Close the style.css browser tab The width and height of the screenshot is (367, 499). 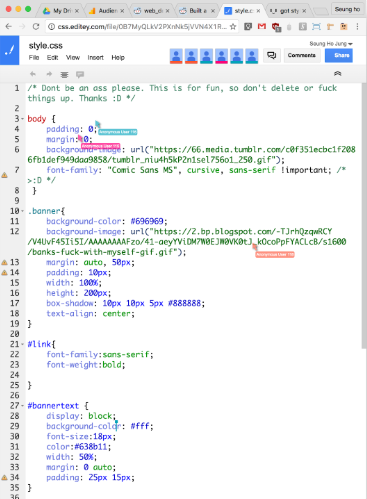[258, 11]
